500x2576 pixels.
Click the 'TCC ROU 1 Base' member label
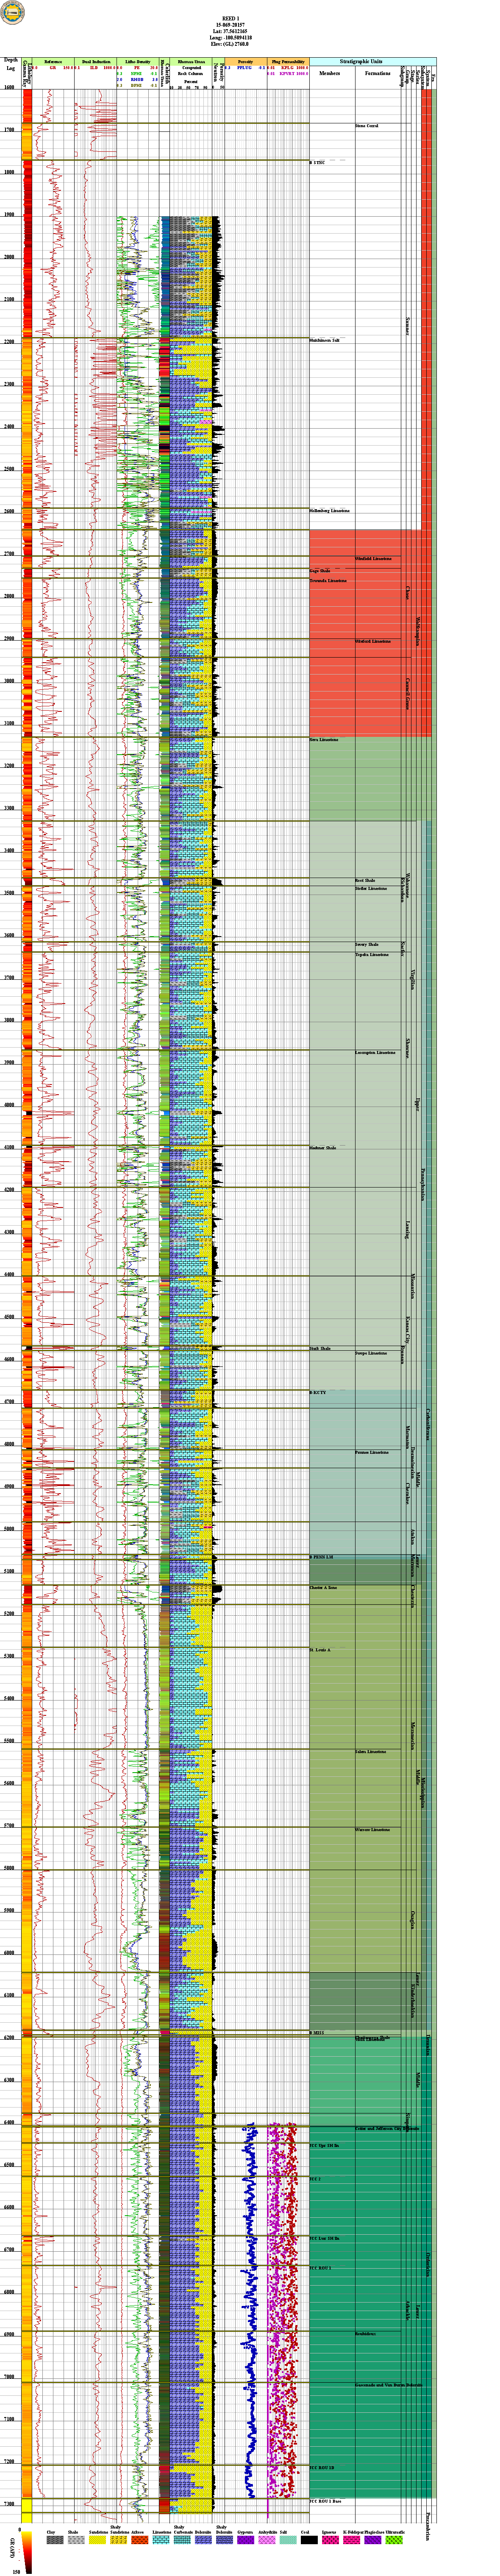[x=326, y=2502]
